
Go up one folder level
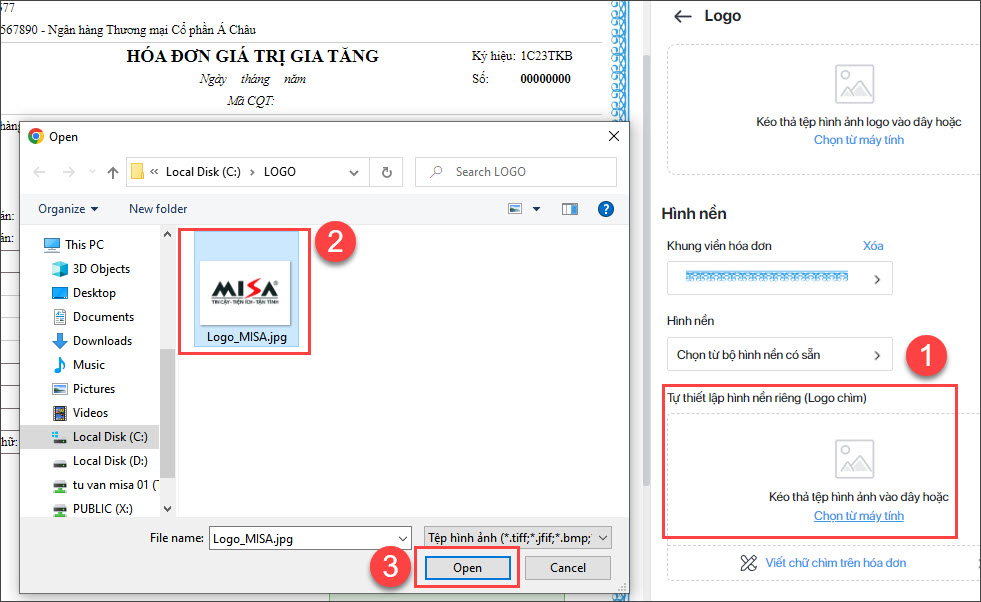[x=113, y=172]
